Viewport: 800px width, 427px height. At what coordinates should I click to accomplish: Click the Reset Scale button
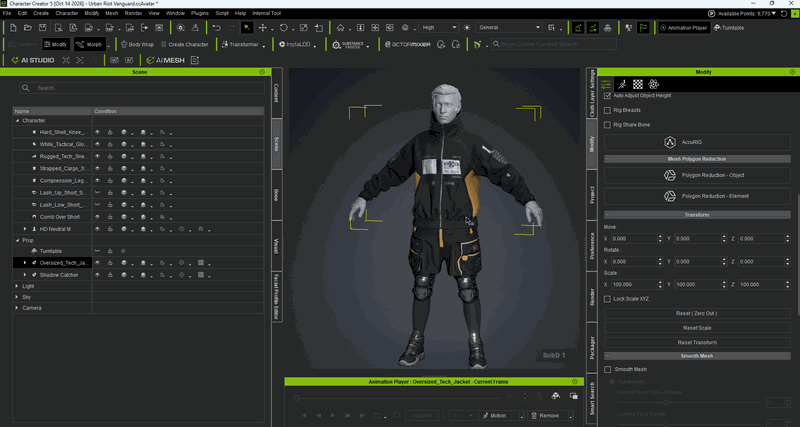(x=697, y=328)
